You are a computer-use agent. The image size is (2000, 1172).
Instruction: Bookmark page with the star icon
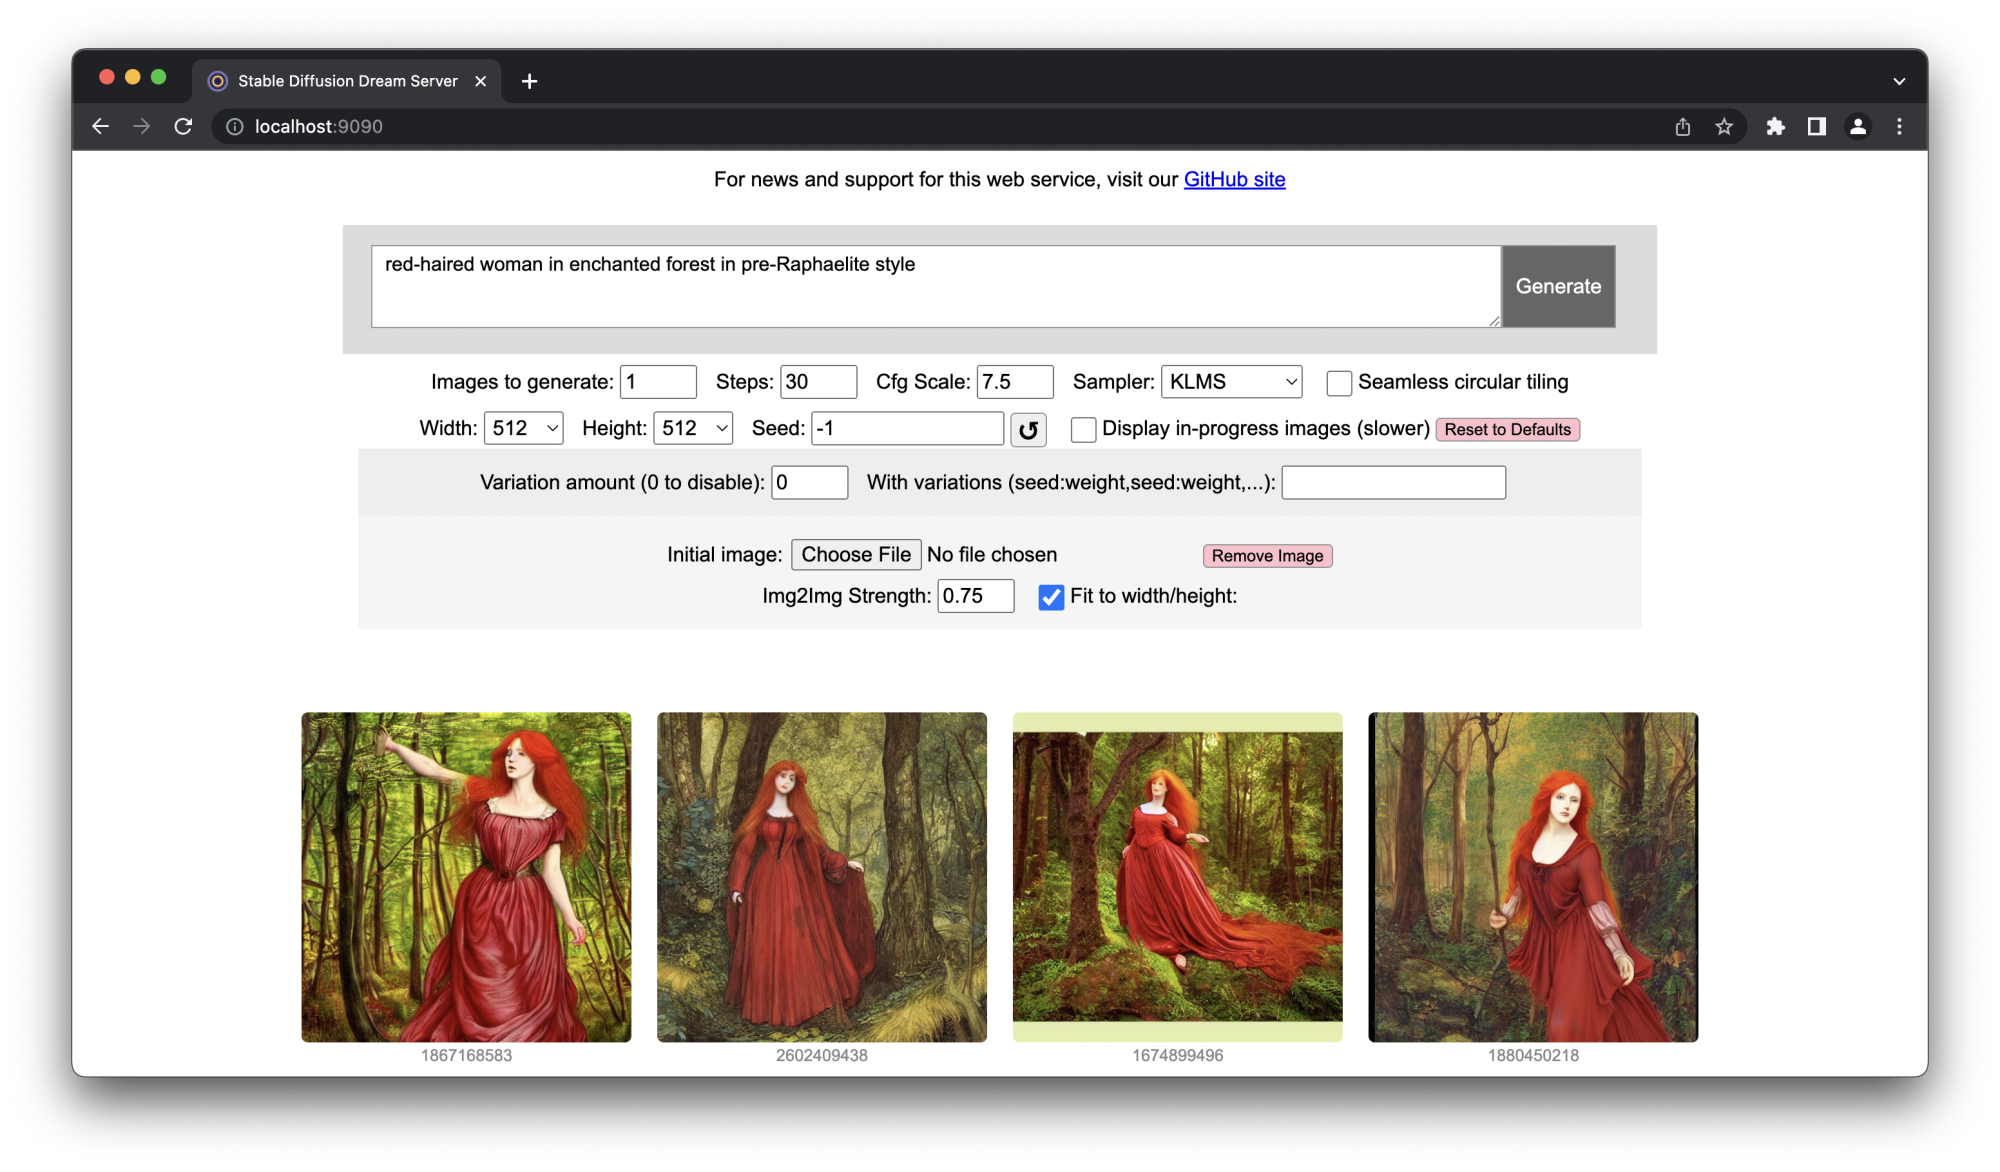tap(1724, 127)
